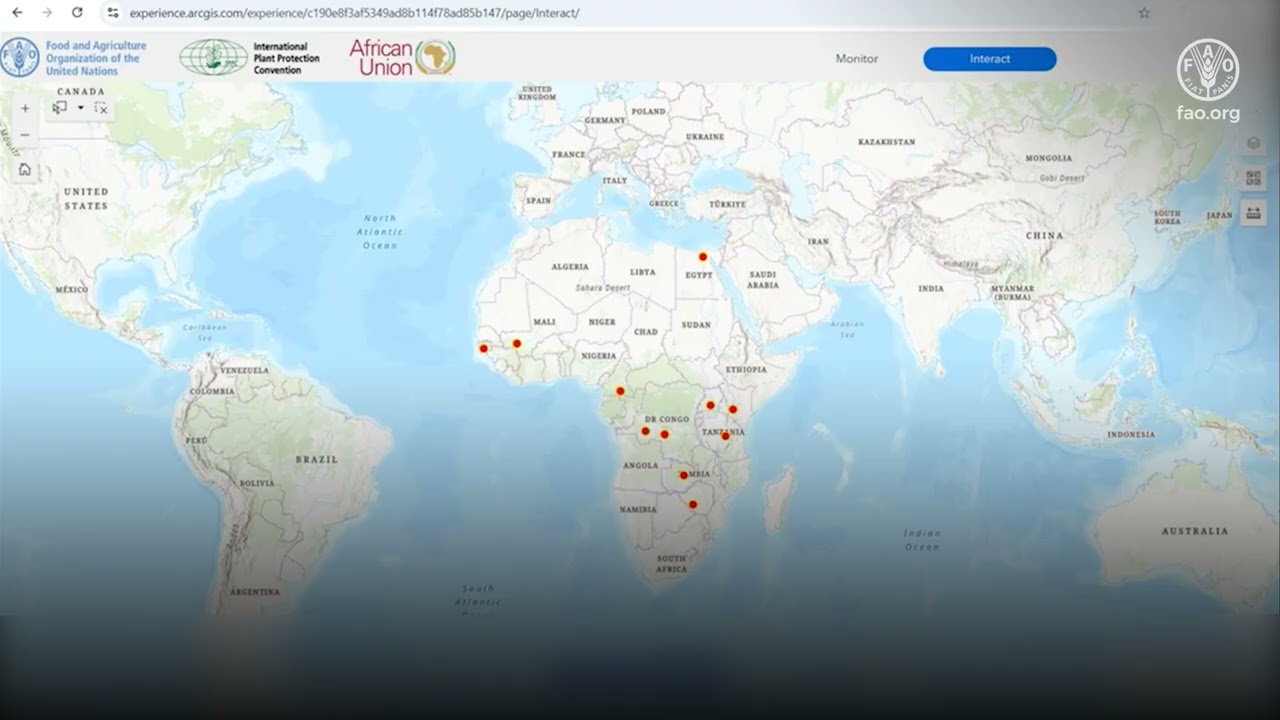
Task: Click the FAO logo in the header
Action: [x=74, y=58]
